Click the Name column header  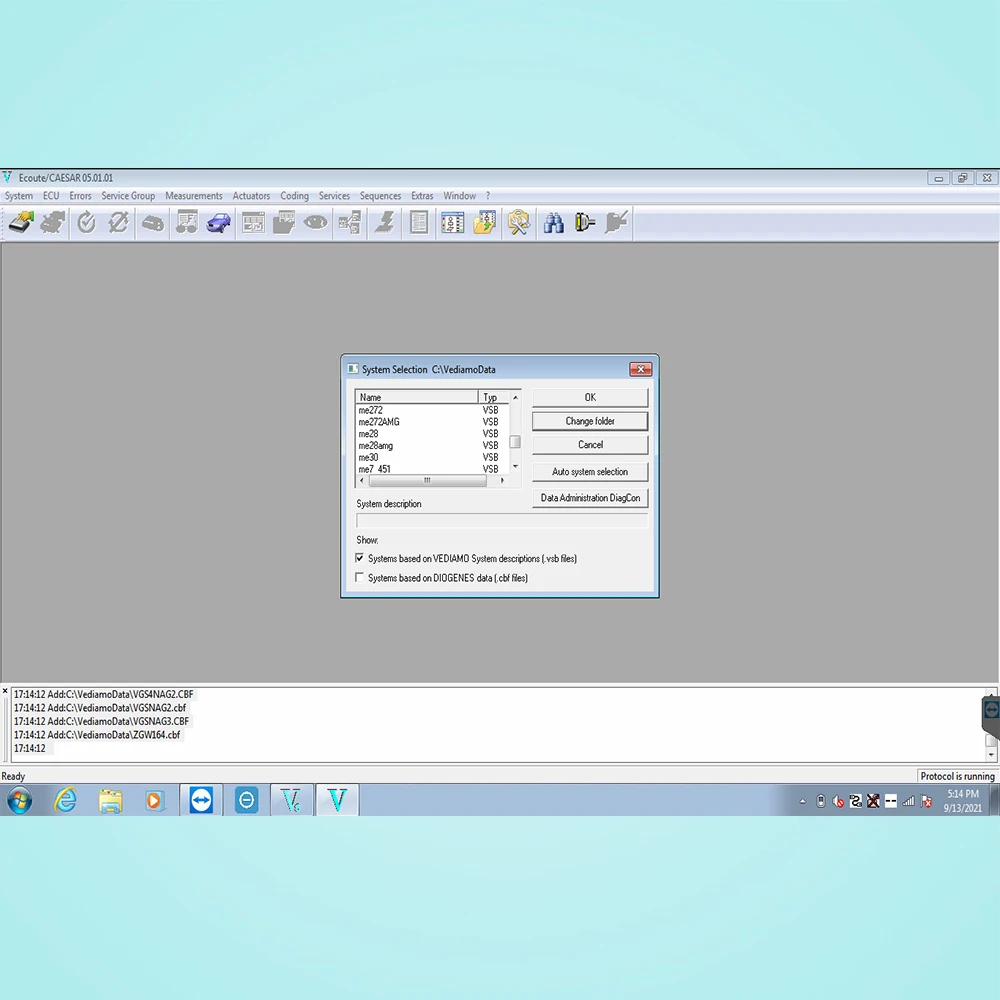point(416,397)
